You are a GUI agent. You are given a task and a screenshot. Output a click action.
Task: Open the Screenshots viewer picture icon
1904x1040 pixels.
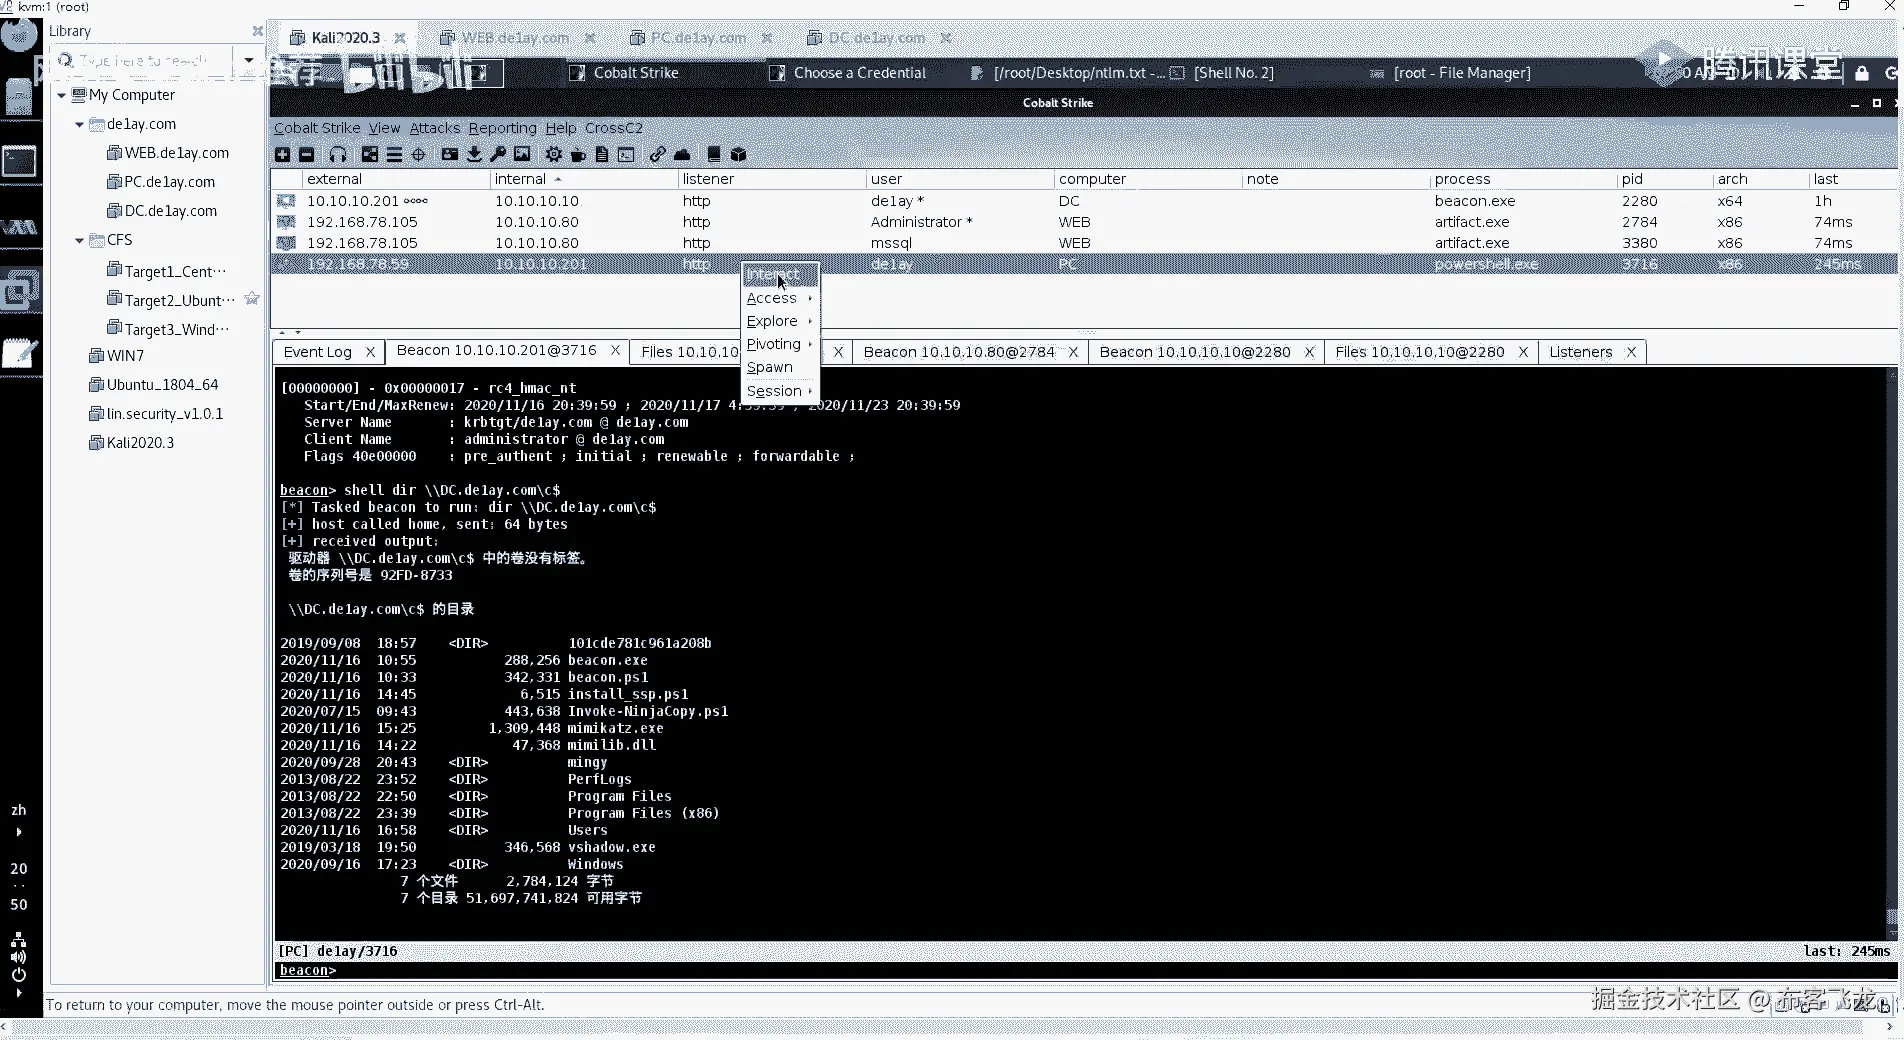point(522,154)
